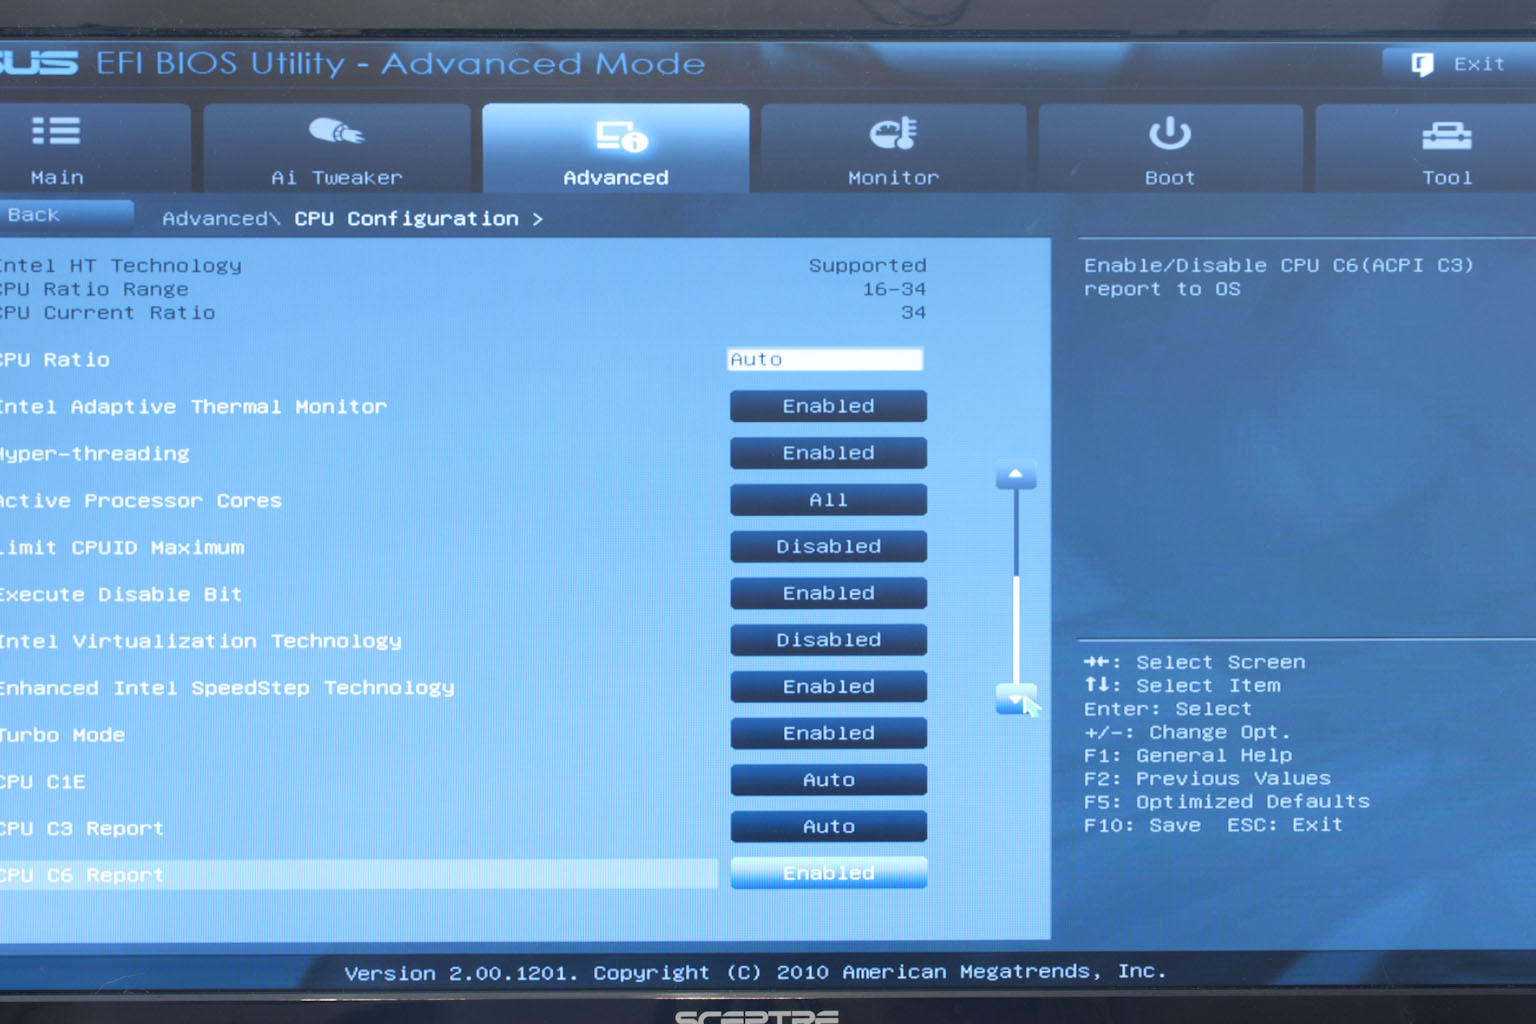Go to the Boot tab label

1170,178
